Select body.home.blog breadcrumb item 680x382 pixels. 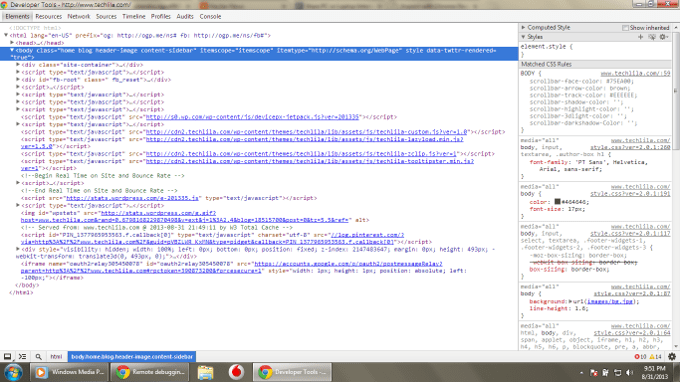tap(132, 356)
